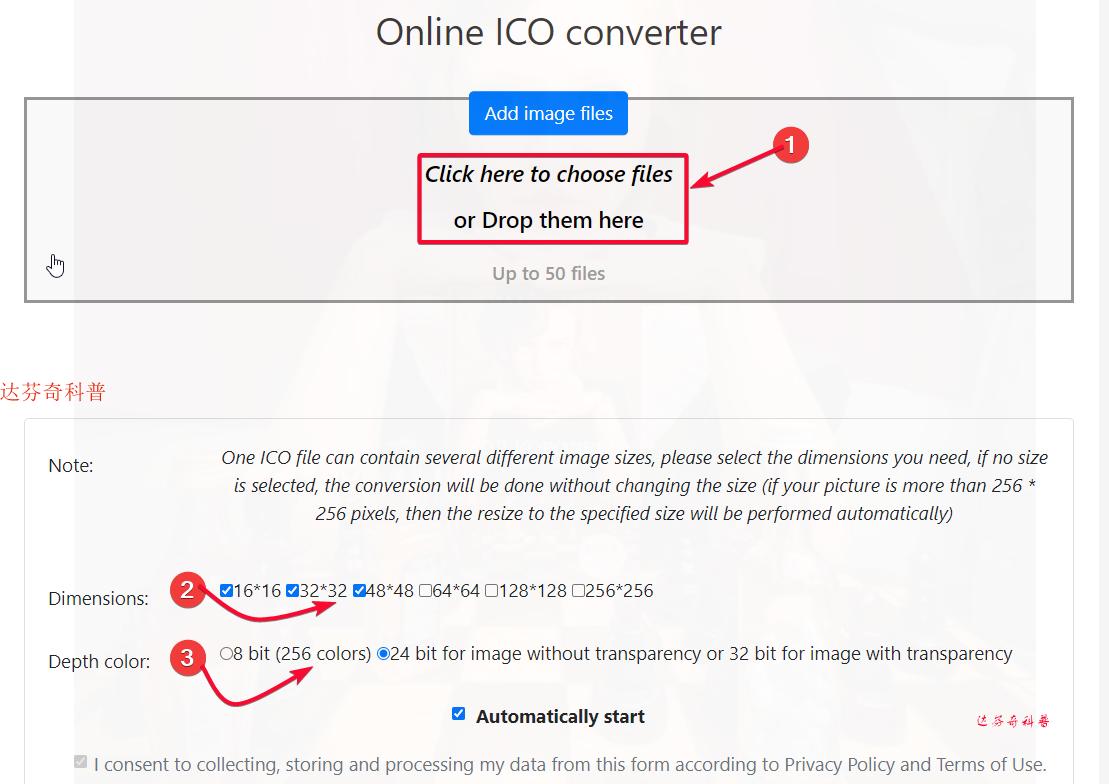Viewport: 1109px width, 784px height.
Task: Click the Online ICO converter heading
Action: click(x=548, y=32)
